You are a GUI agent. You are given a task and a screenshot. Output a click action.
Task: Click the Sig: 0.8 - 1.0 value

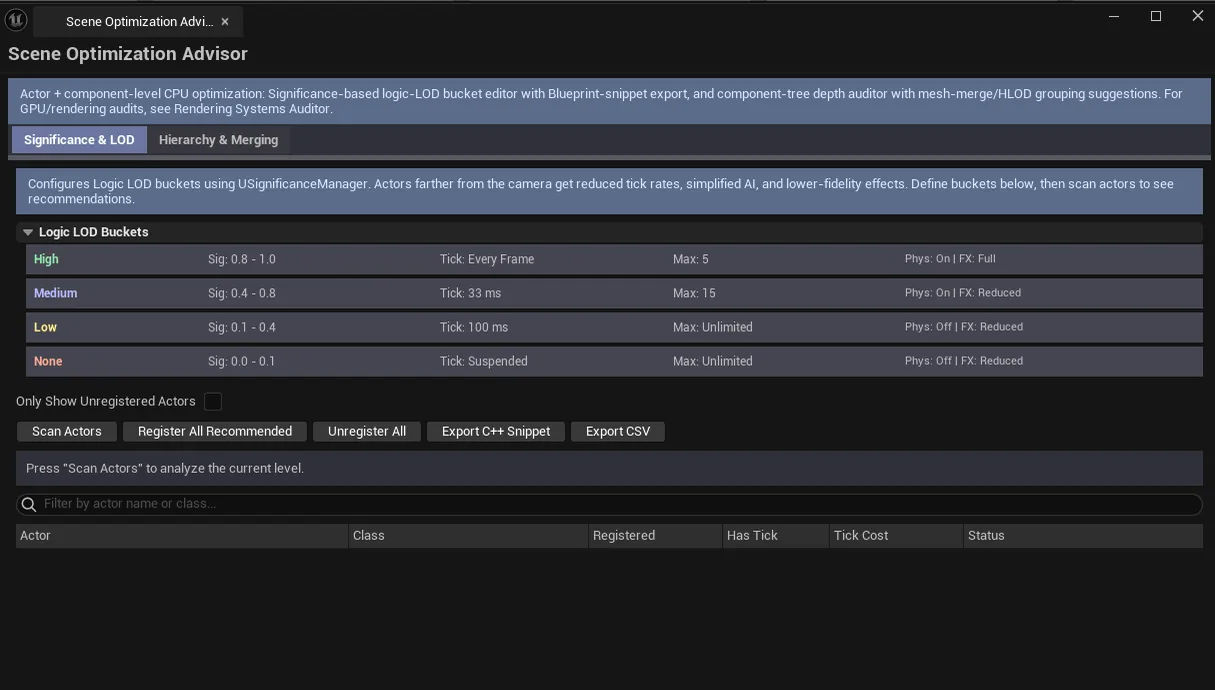(242, 259)
